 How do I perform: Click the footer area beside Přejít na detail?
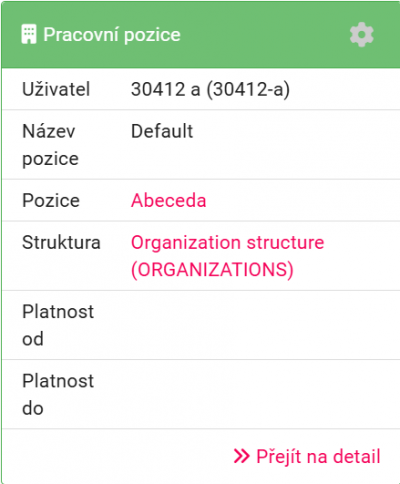point(117,456)
